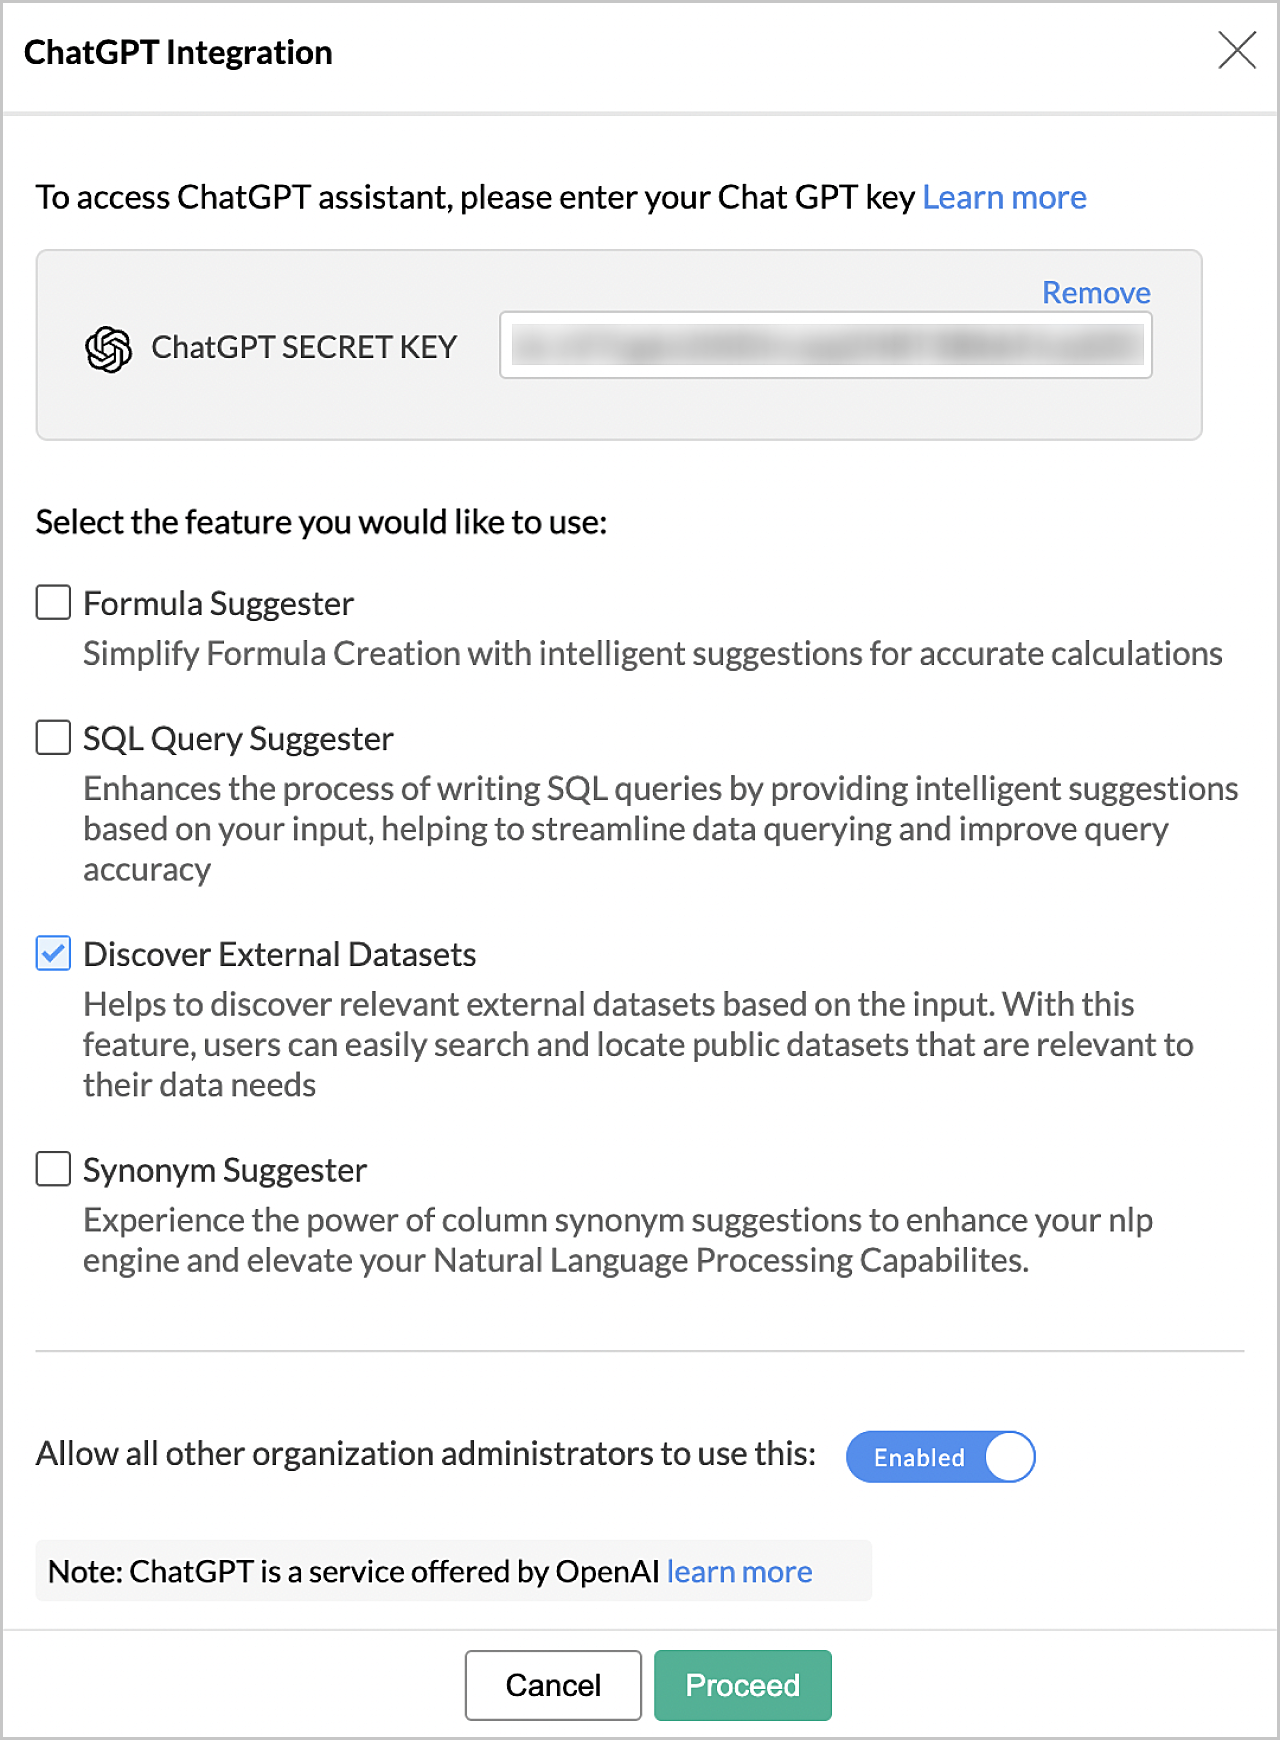The width and height of the screenshot is (1280, 1740).
Task: Tick the Synonym Suggester checkbox
Action: [53, 1169]
